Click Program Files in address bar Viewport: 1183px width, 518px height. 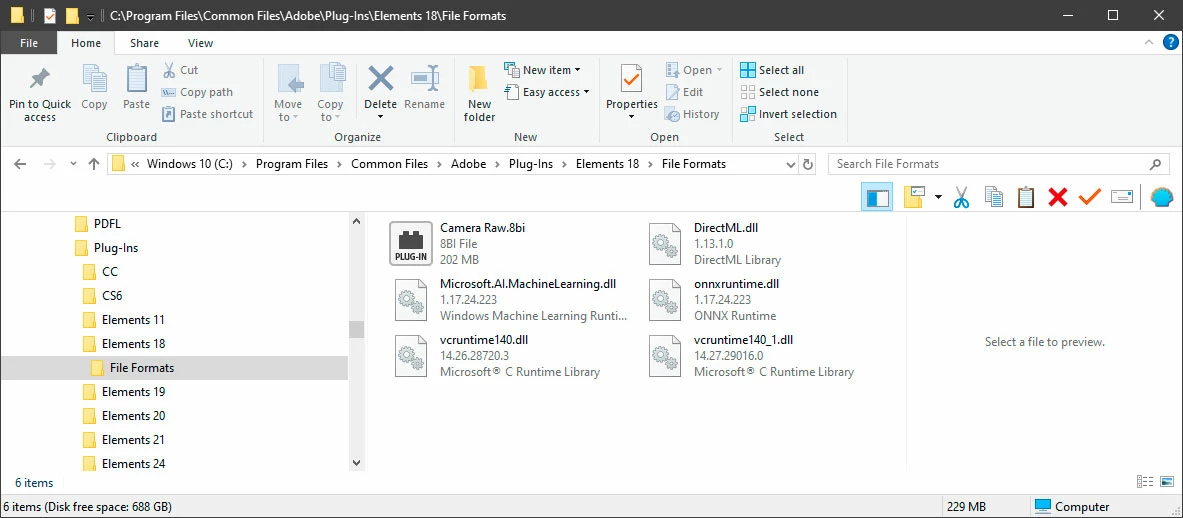tap(292, 164)
